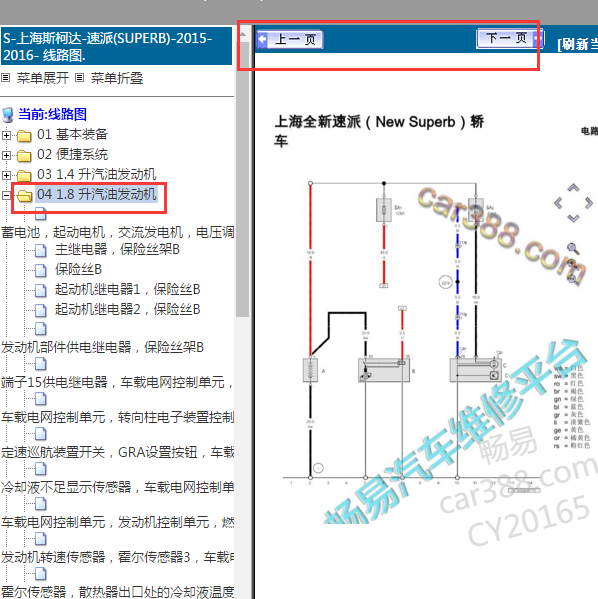Expand the 03 1.4 升汽油发动机 folder node
Image resolution: width=598 pixels, height=599 pixels.
tap(6, 175)
